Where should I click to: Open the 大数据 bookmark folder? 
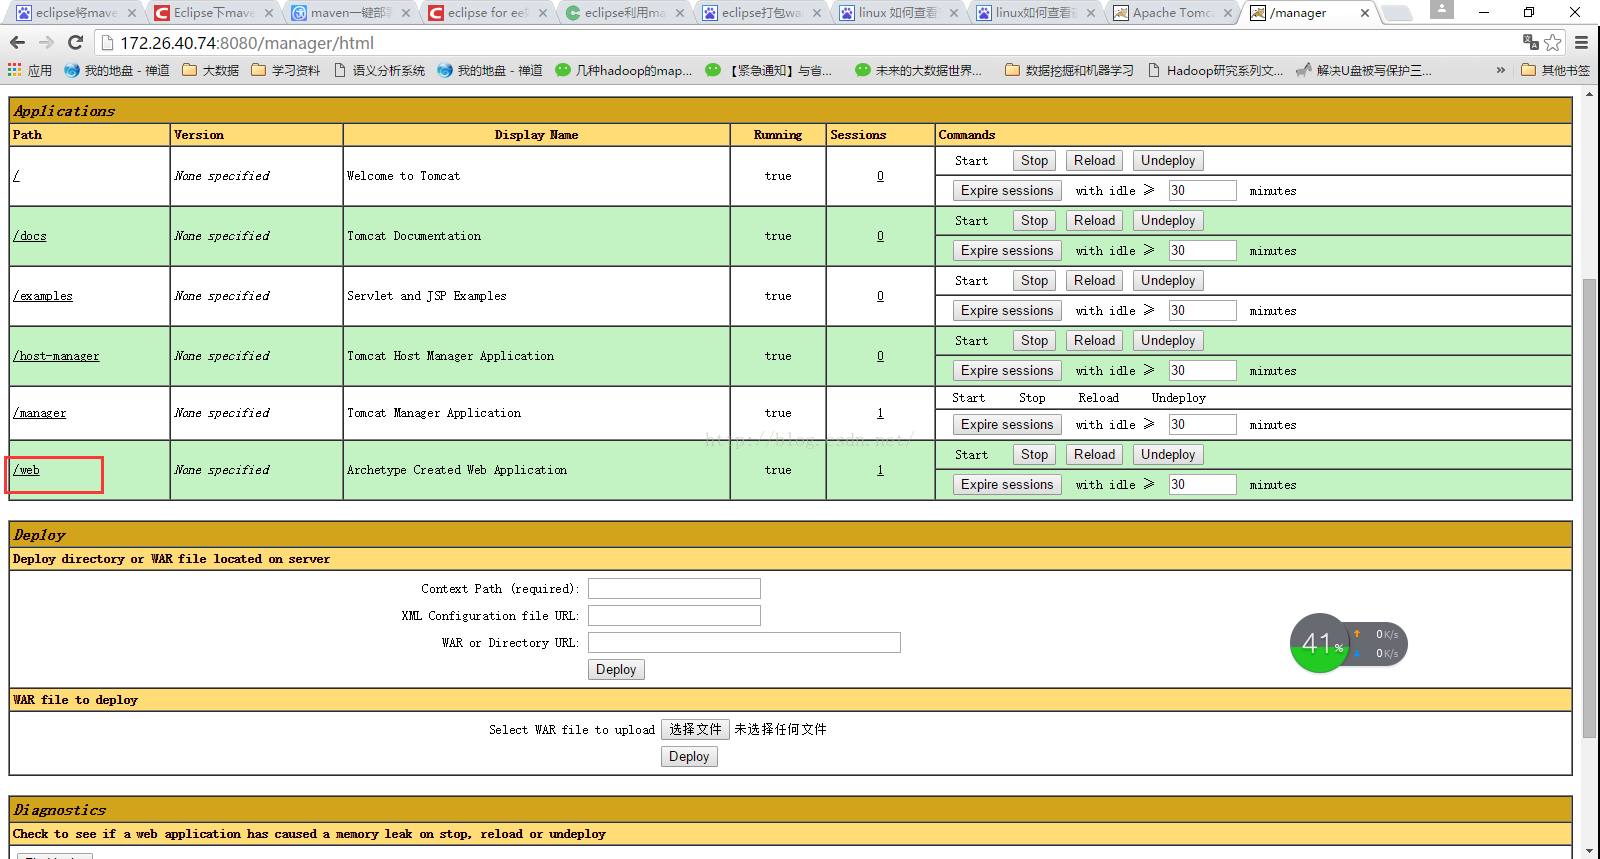(210, 70)
